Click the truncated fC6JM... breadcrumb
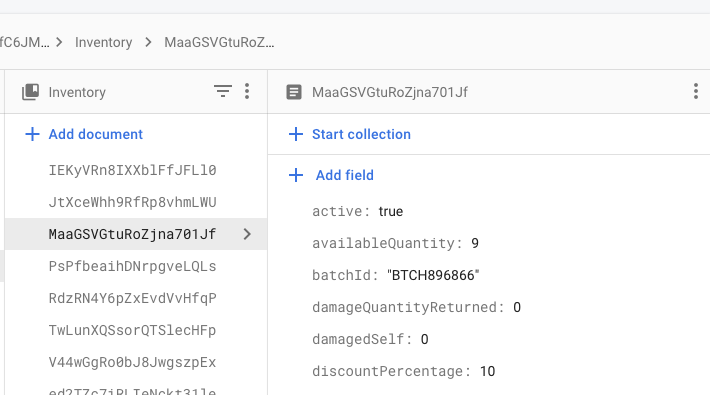Viewport: 710px width, 395px height. 24,43
